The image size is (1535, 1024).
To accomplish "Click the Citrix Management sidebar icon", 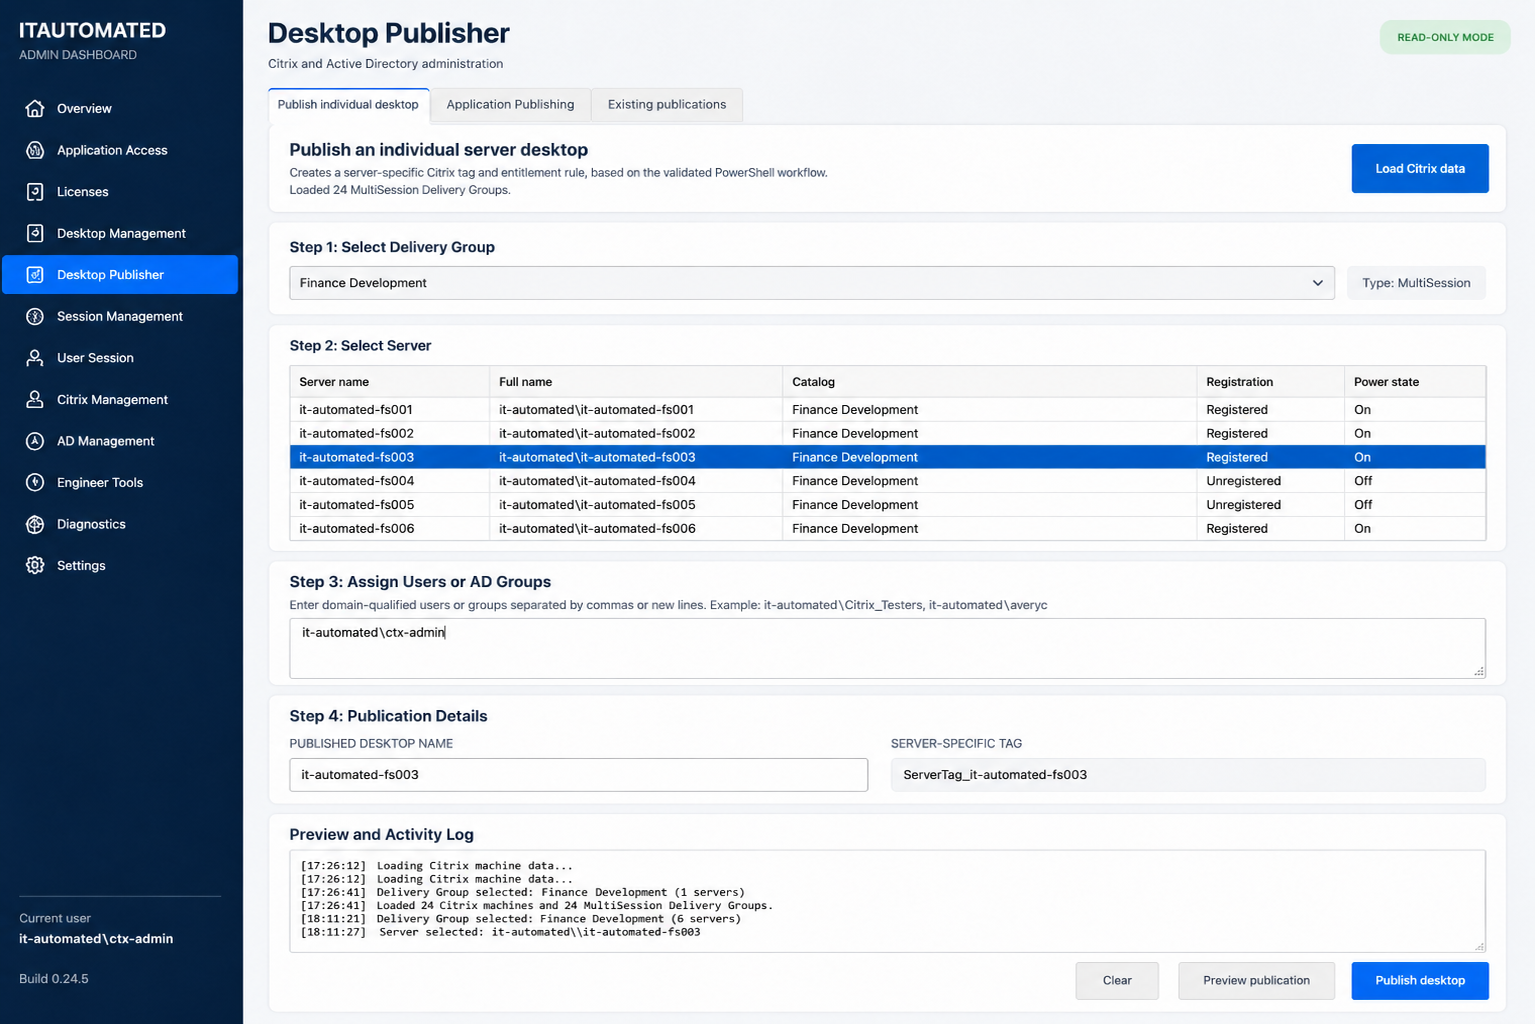I will tap(35, 399).
